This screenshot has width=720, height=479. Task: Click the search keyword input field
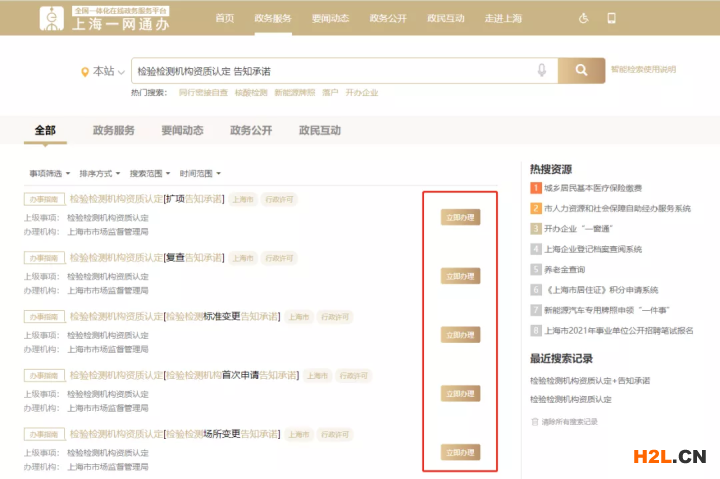[x=330, y=71]
